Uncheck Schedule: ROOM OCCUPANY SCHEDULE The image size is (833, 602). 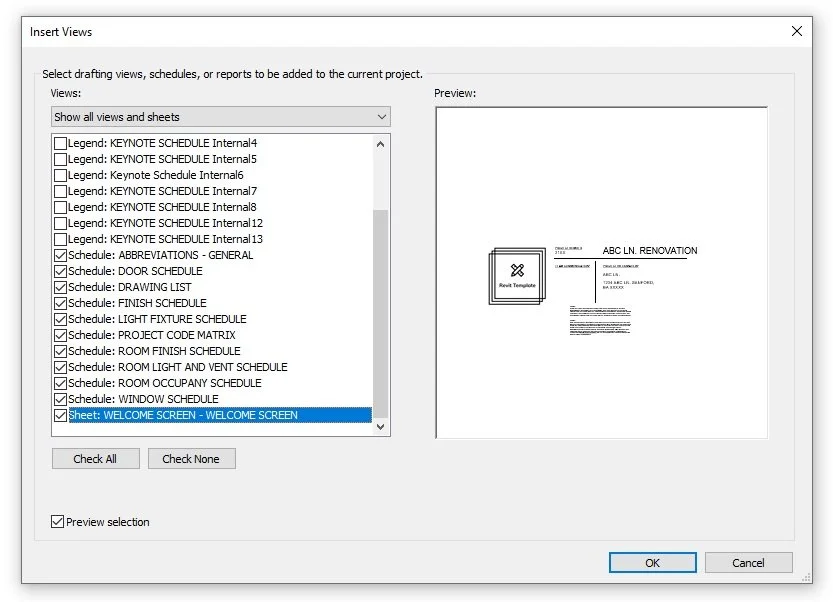pos(60,383)
